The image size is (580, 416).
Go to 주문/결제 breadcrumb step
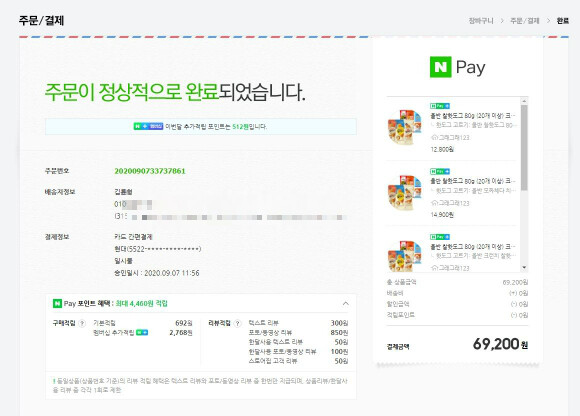tap(525, 21)
